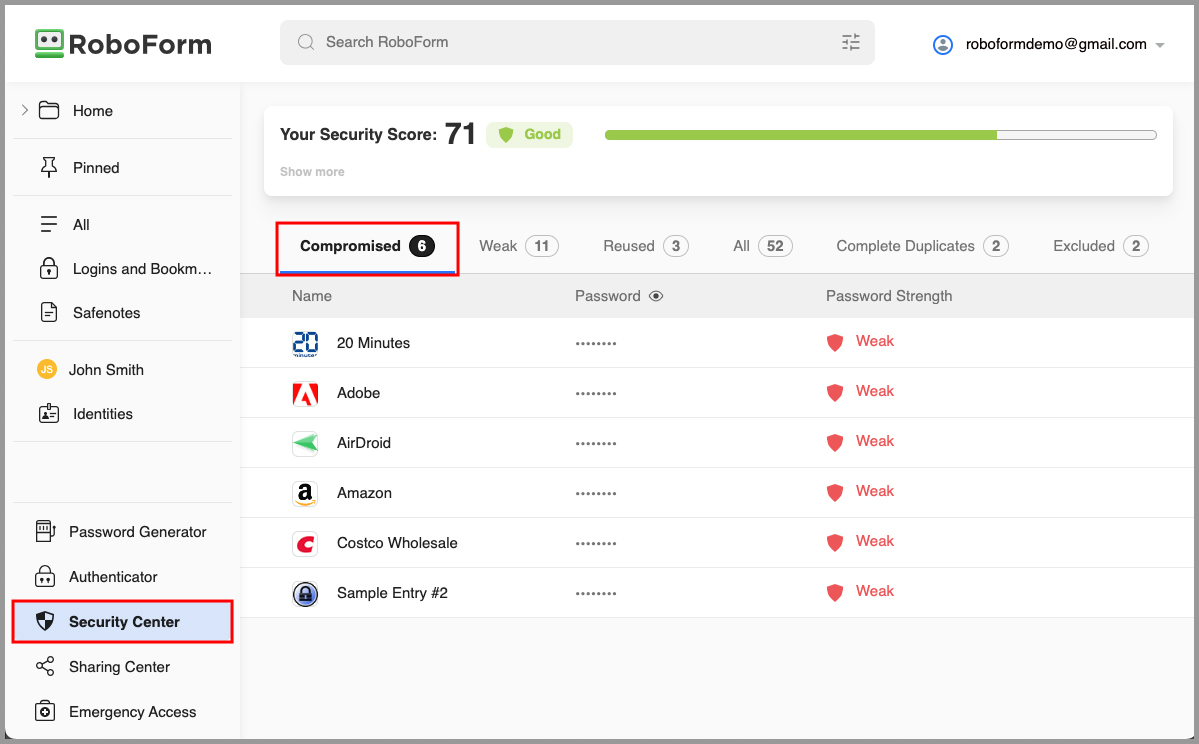Expand the Home folder tree chevron
1199x744 pixels.
point(24,110)
